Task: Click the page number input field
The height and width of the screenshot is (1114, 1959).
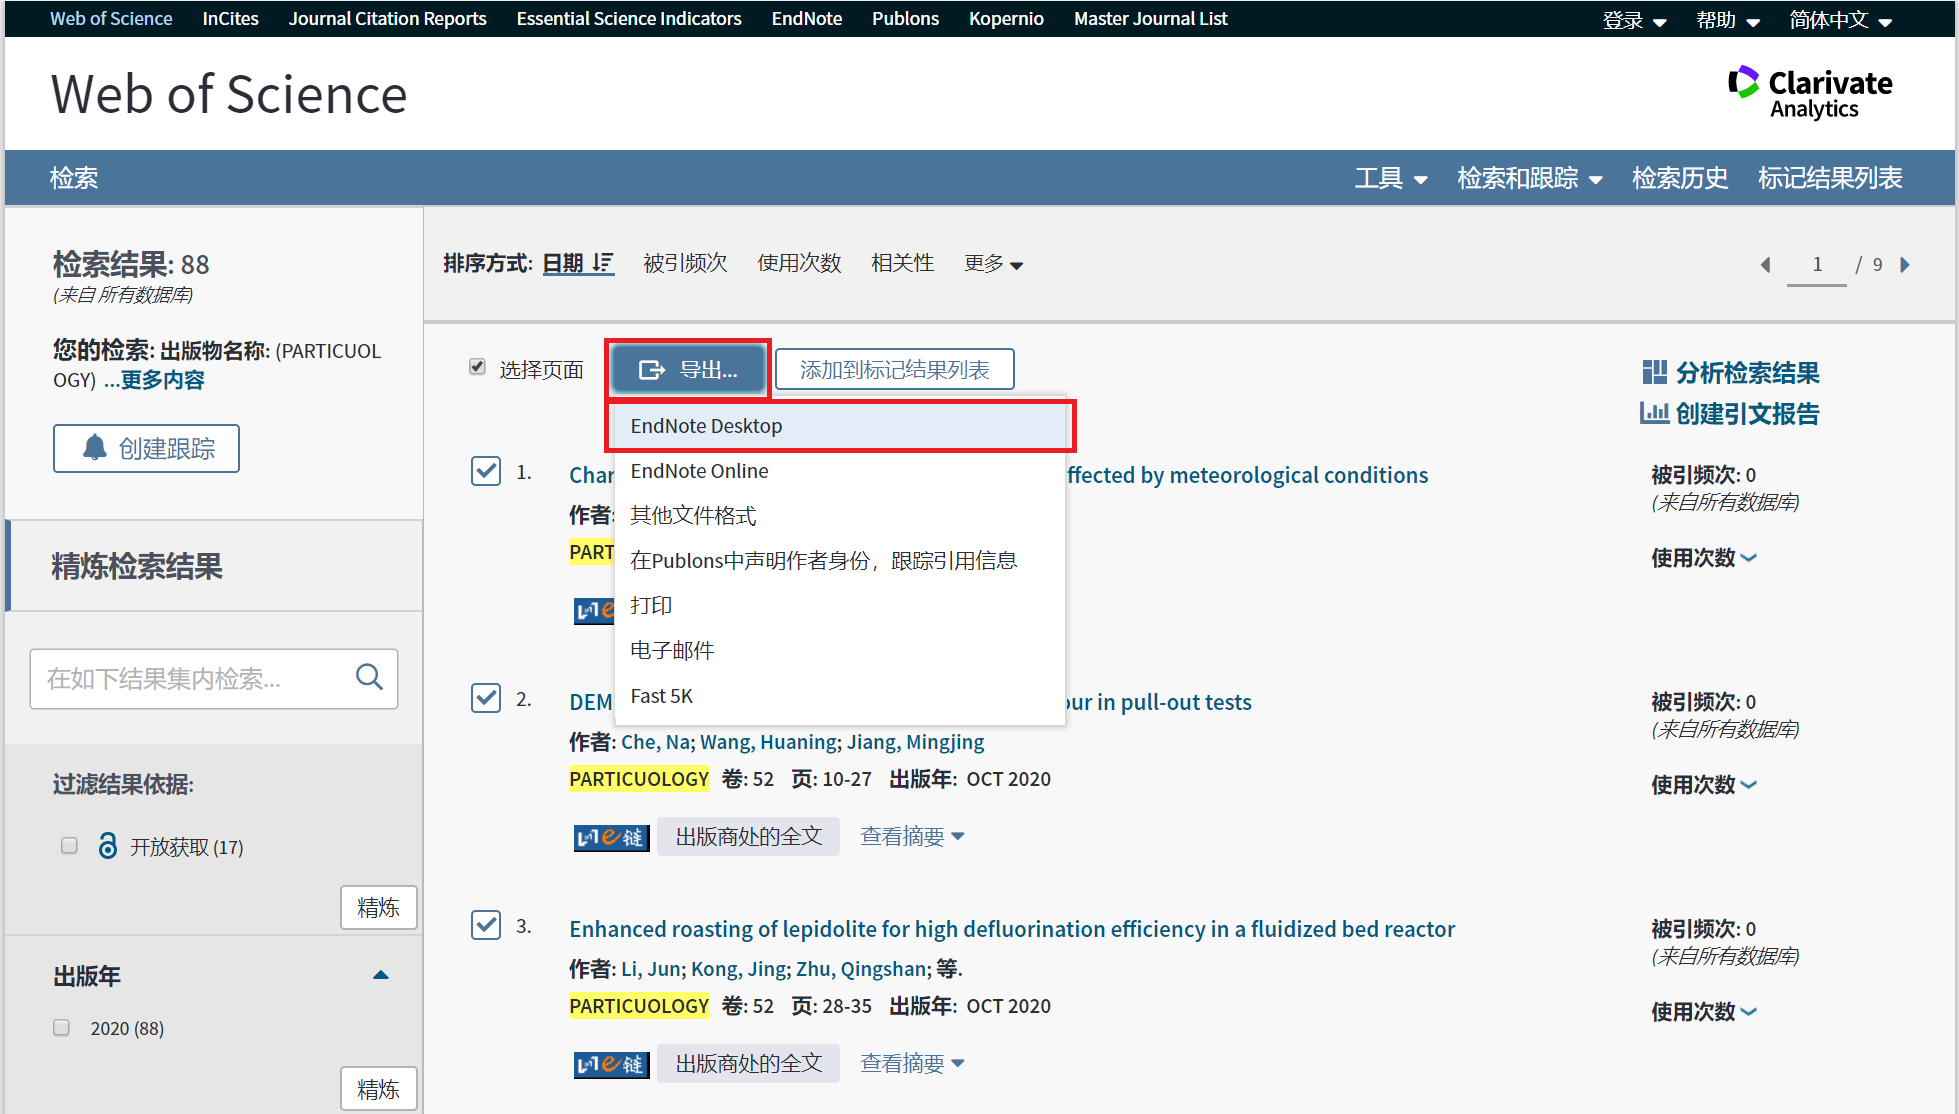Action: 1817,265
